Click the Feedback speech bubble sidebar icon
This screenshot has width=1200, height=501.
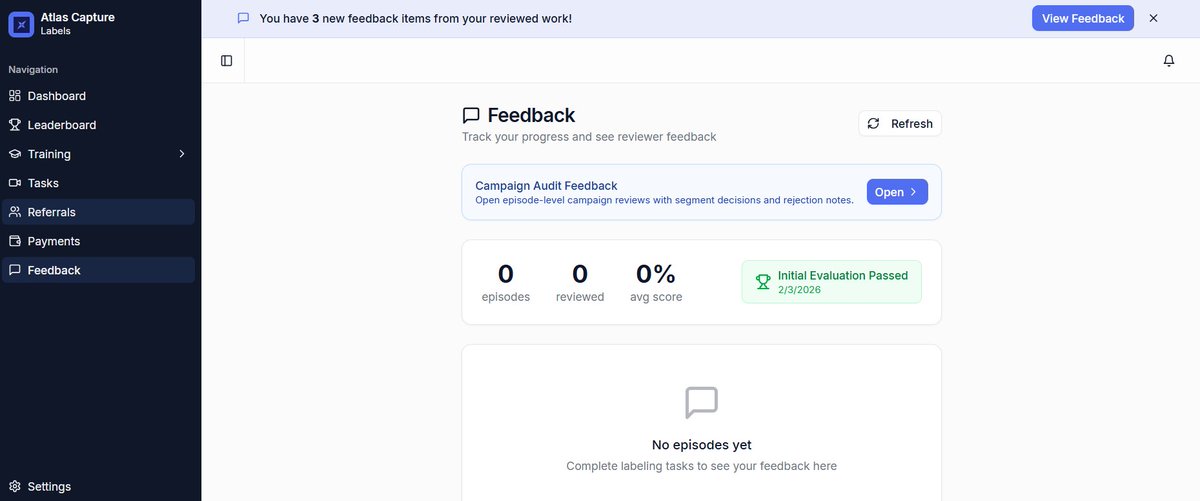[x=14, y=270]
